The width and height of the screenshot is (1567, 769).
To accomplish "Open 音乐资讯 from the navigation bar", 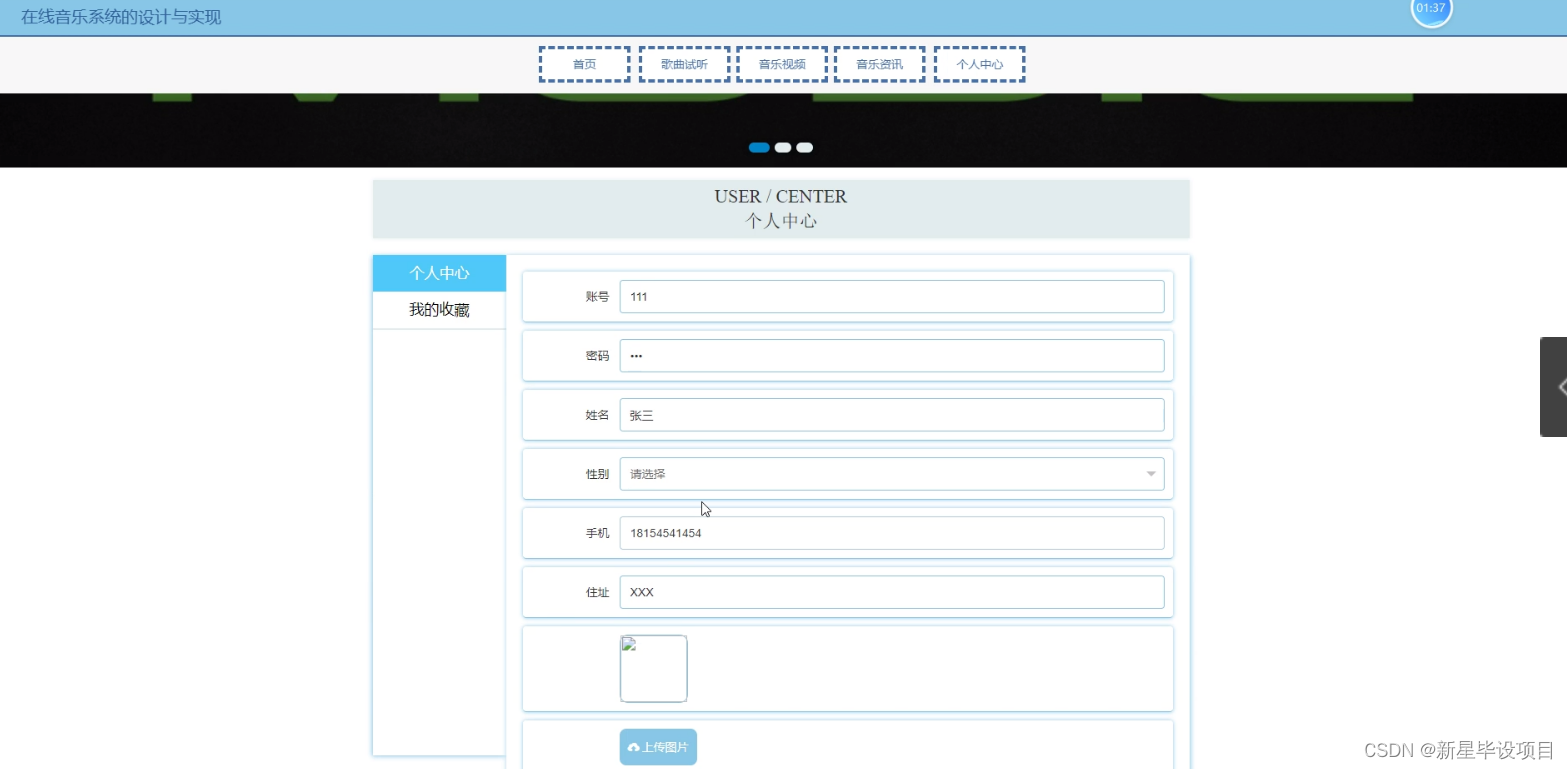I will (878, 63).
